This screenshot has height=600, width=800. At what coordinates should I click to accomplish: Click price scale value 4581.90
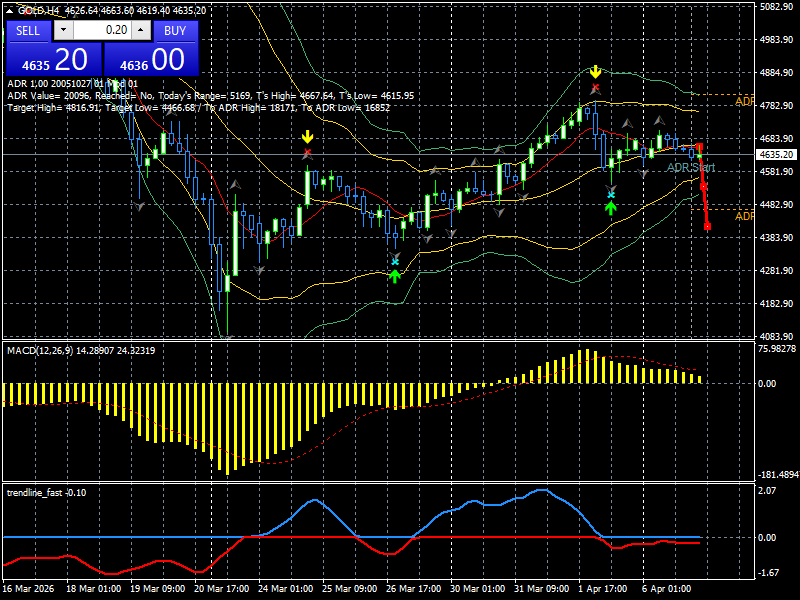click(776, 172)
